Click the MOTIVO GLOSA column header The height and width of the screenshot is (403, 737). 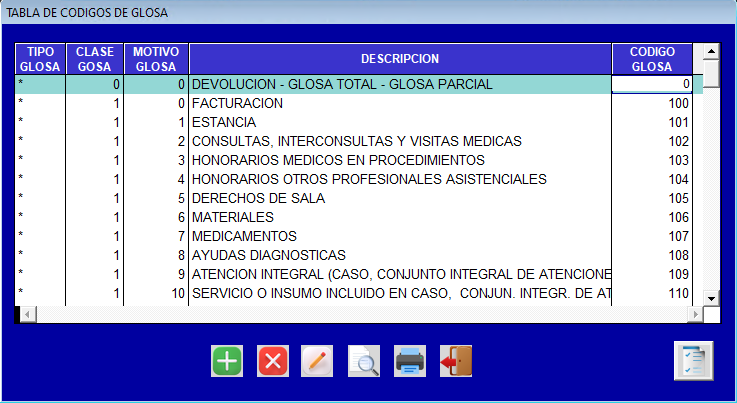(x=156, y=59)
